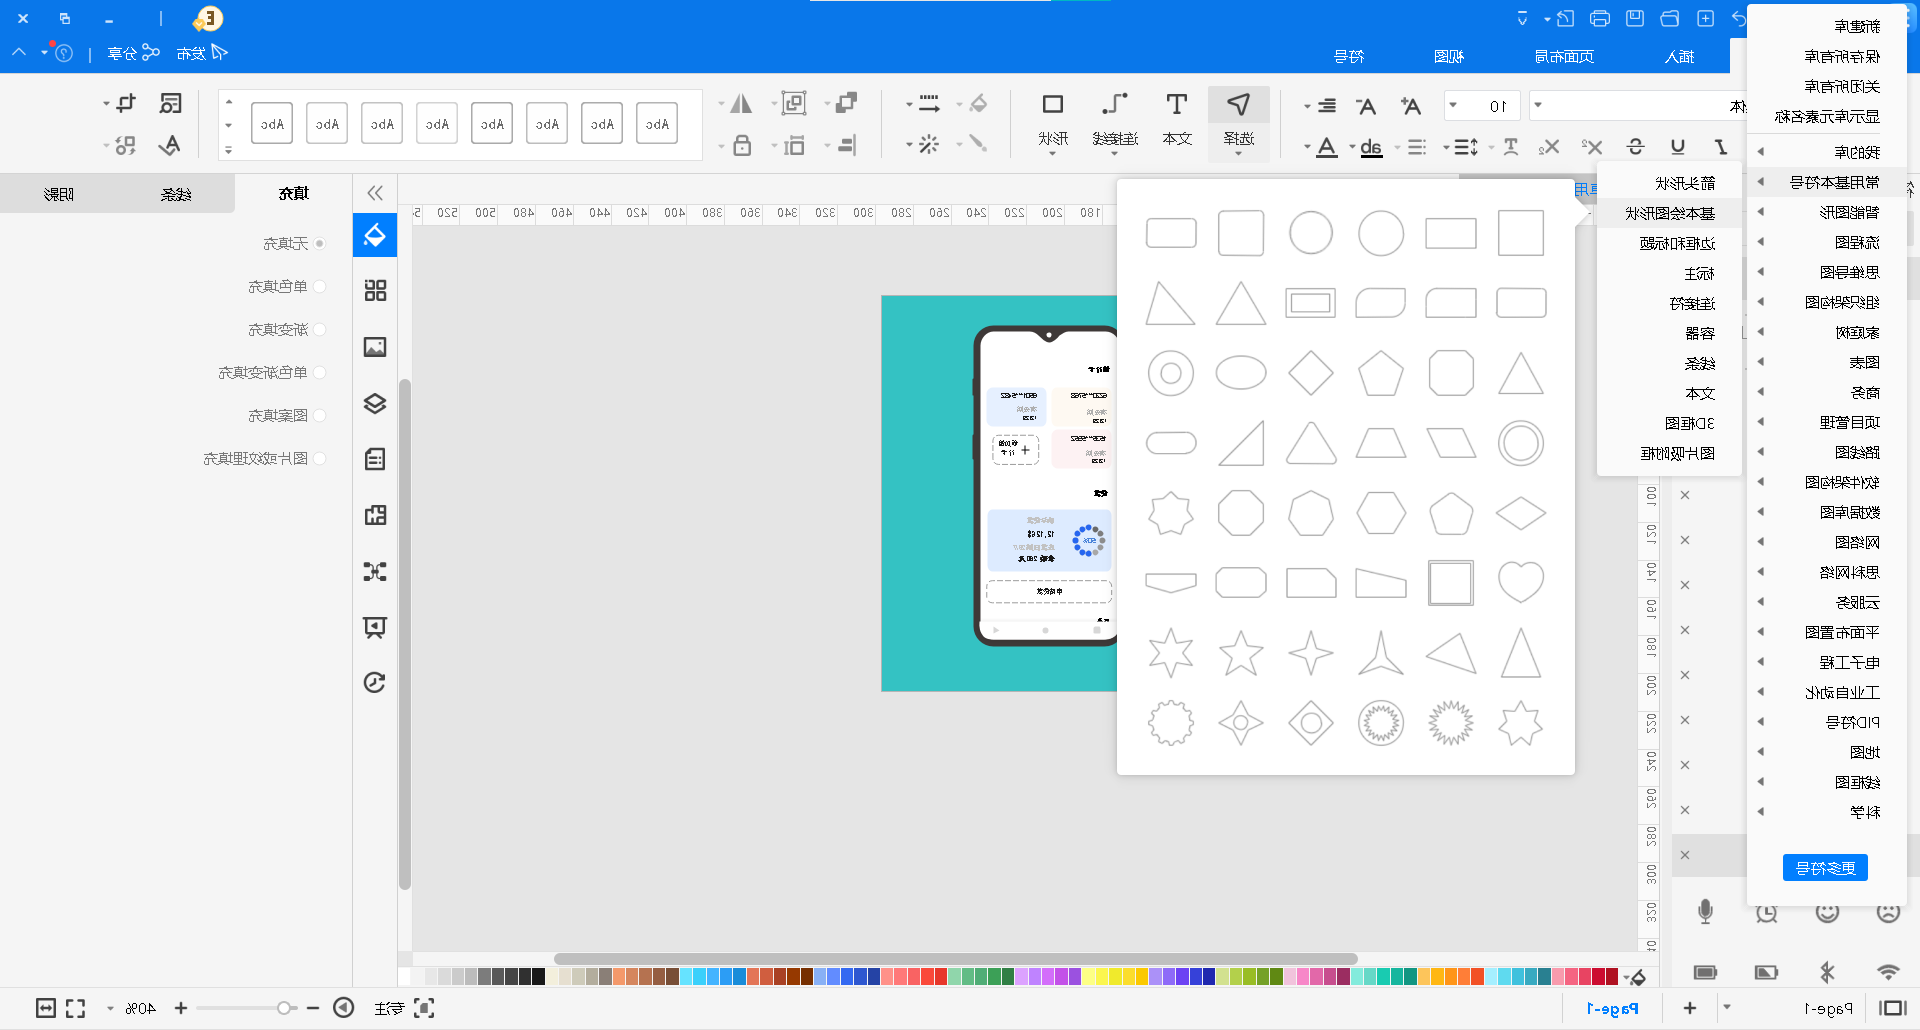The width and height of the screenshot is (1920, 1030).
Task: Open the presentation screen icon in side strip
Action: click(375, 627)
